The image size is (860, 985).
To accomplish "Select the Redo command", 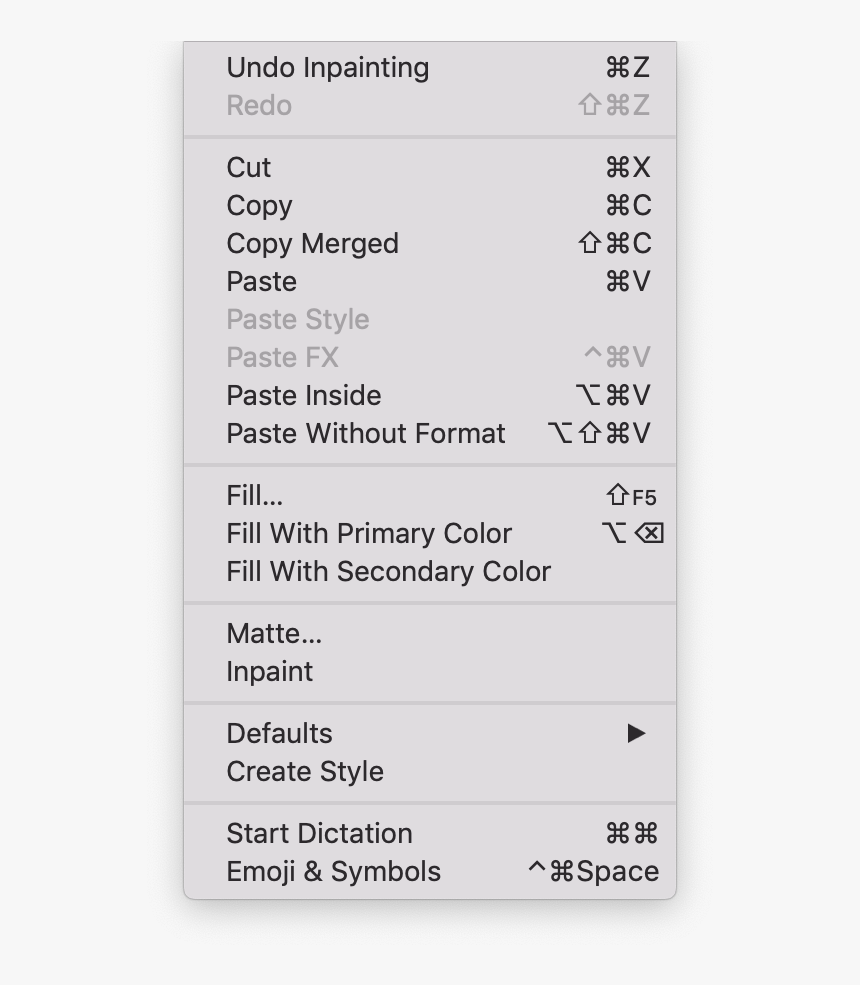I will click(x=259, y=106).
